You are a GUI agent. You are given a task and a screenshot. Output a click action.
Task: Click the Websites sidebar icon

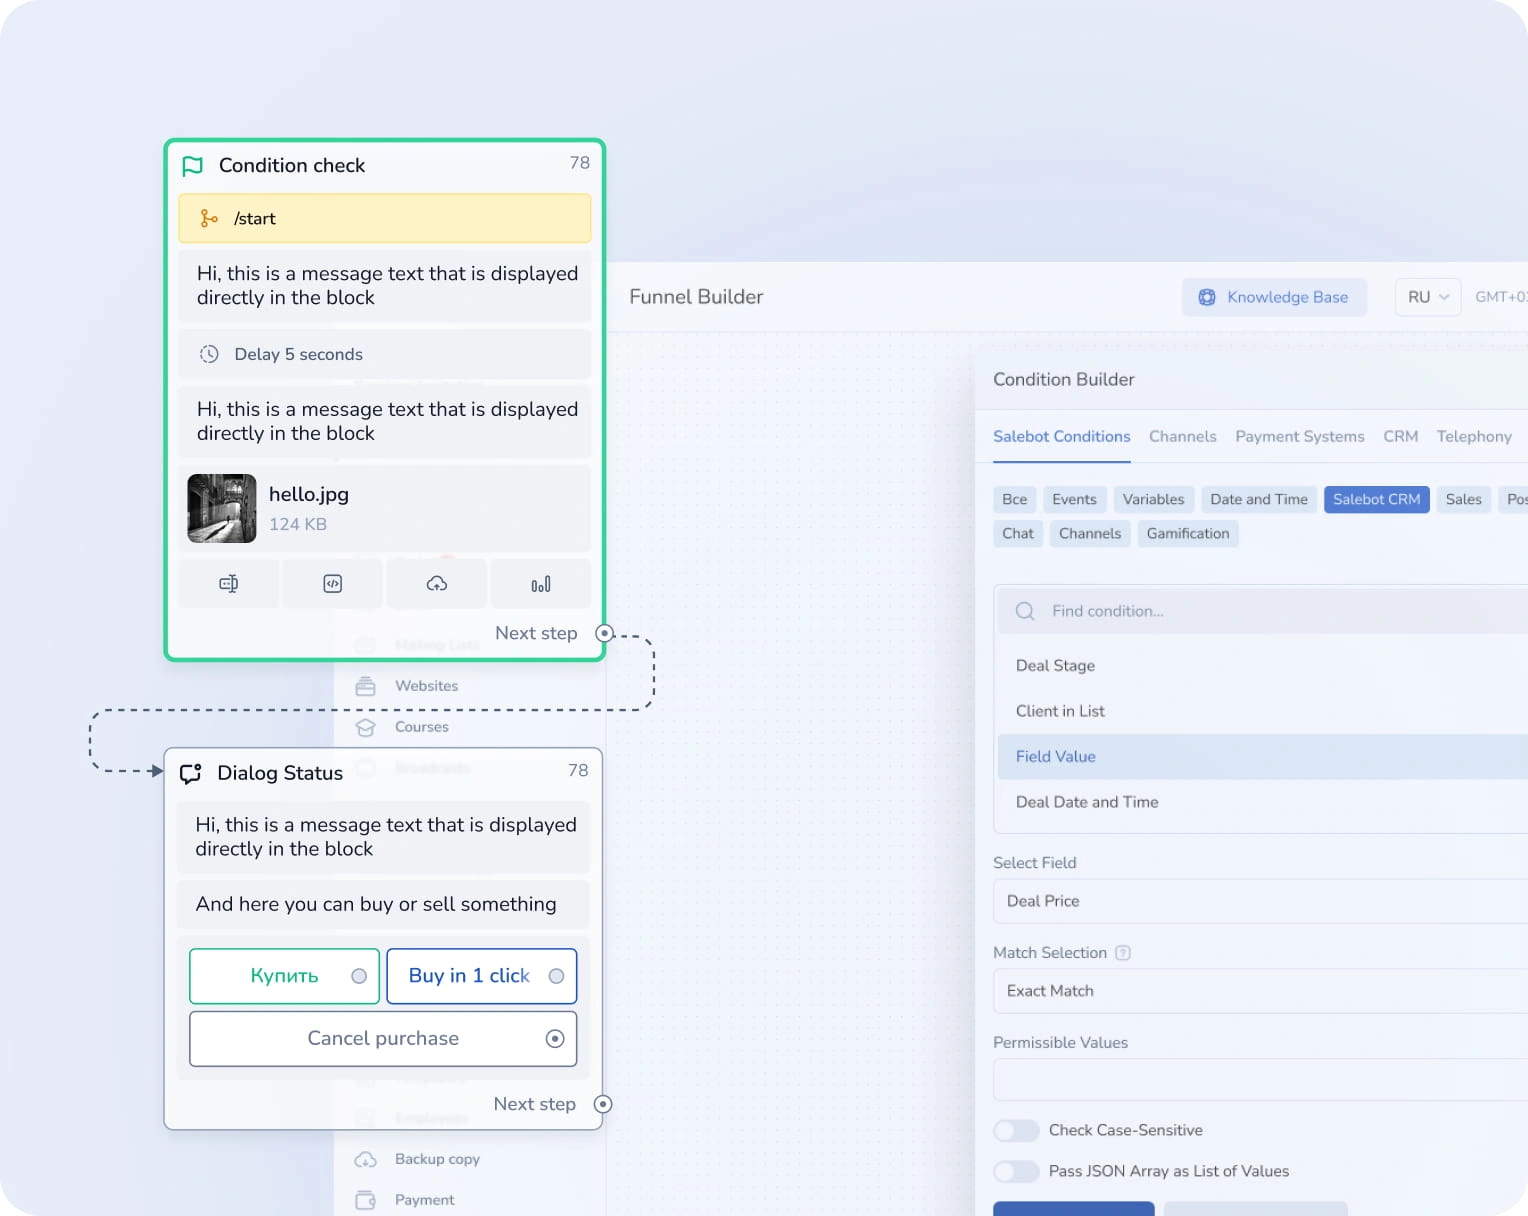click(x=365, y=686)
